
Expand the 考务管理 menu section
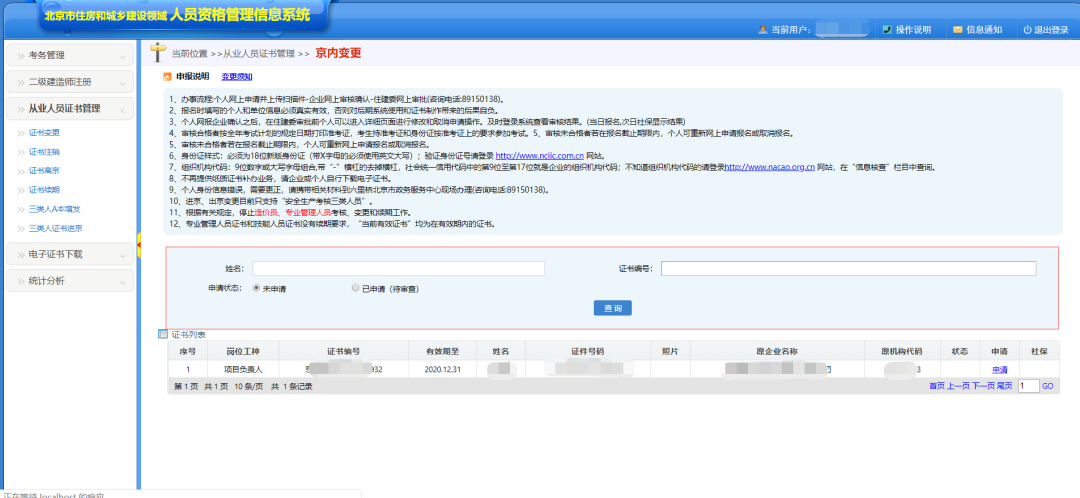69,55
